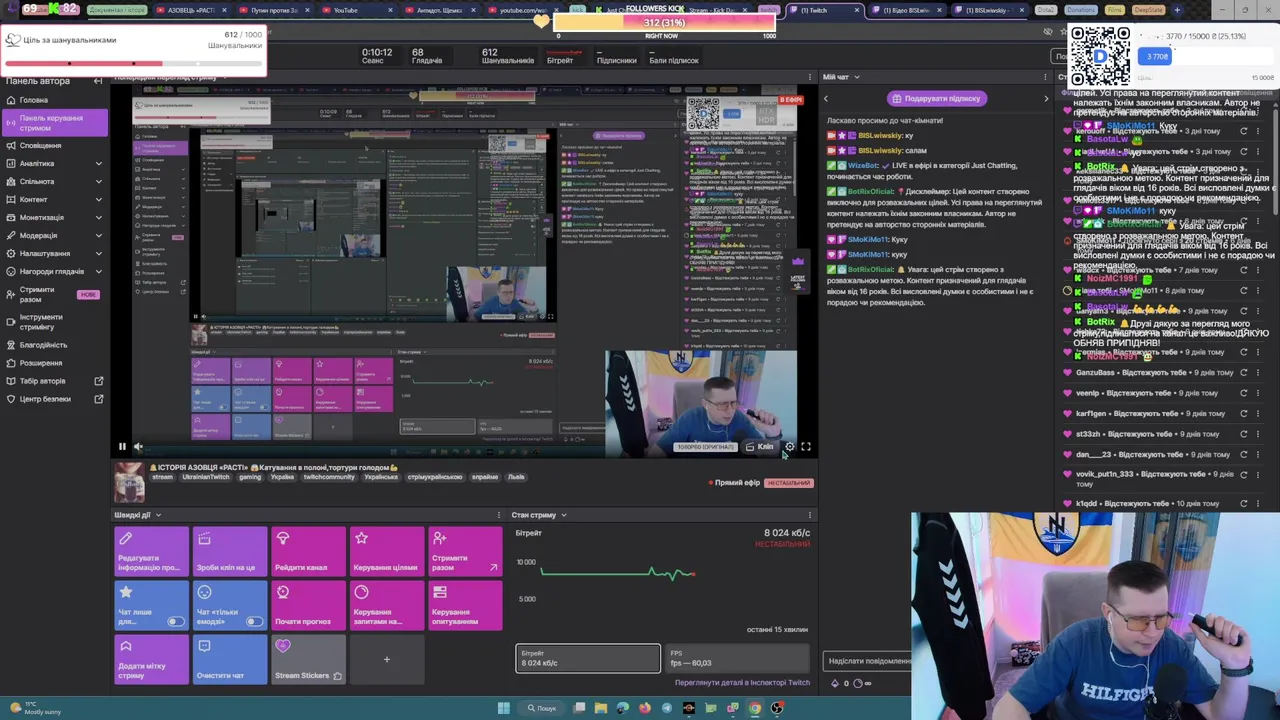Image resolution: width=1280 pixels, height=720 pixels.
Task: Click repeat icon on karf1gen activity row
Action: (1244, 413)
